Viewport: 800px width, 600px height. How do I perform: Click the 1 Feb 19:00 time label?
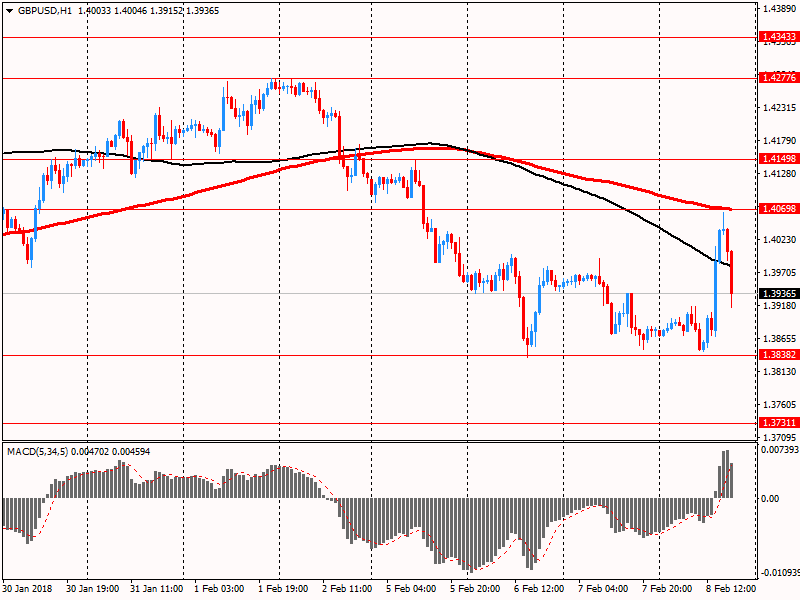(283, 588)
